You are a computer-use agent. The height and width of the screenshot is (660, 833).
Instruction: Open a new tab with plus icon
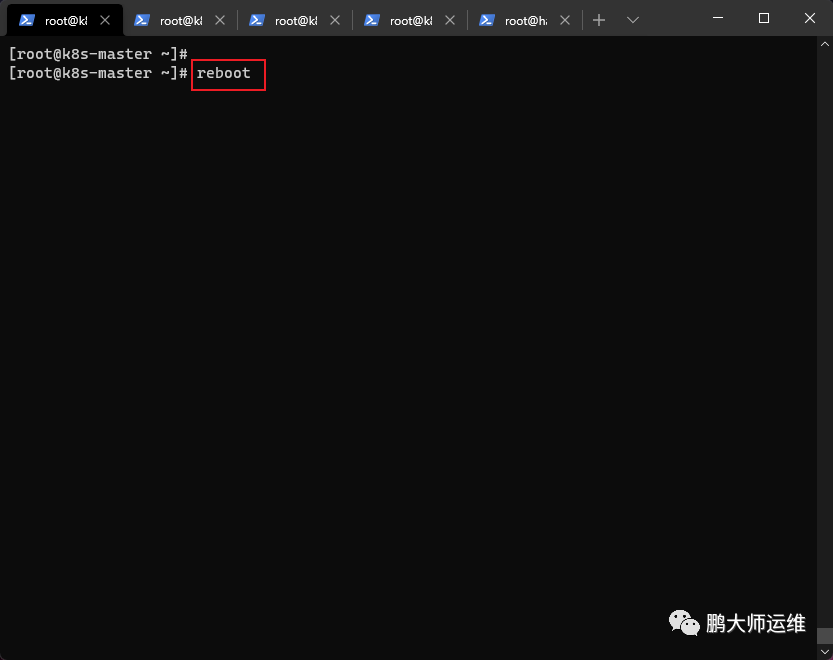coord(599,20)
